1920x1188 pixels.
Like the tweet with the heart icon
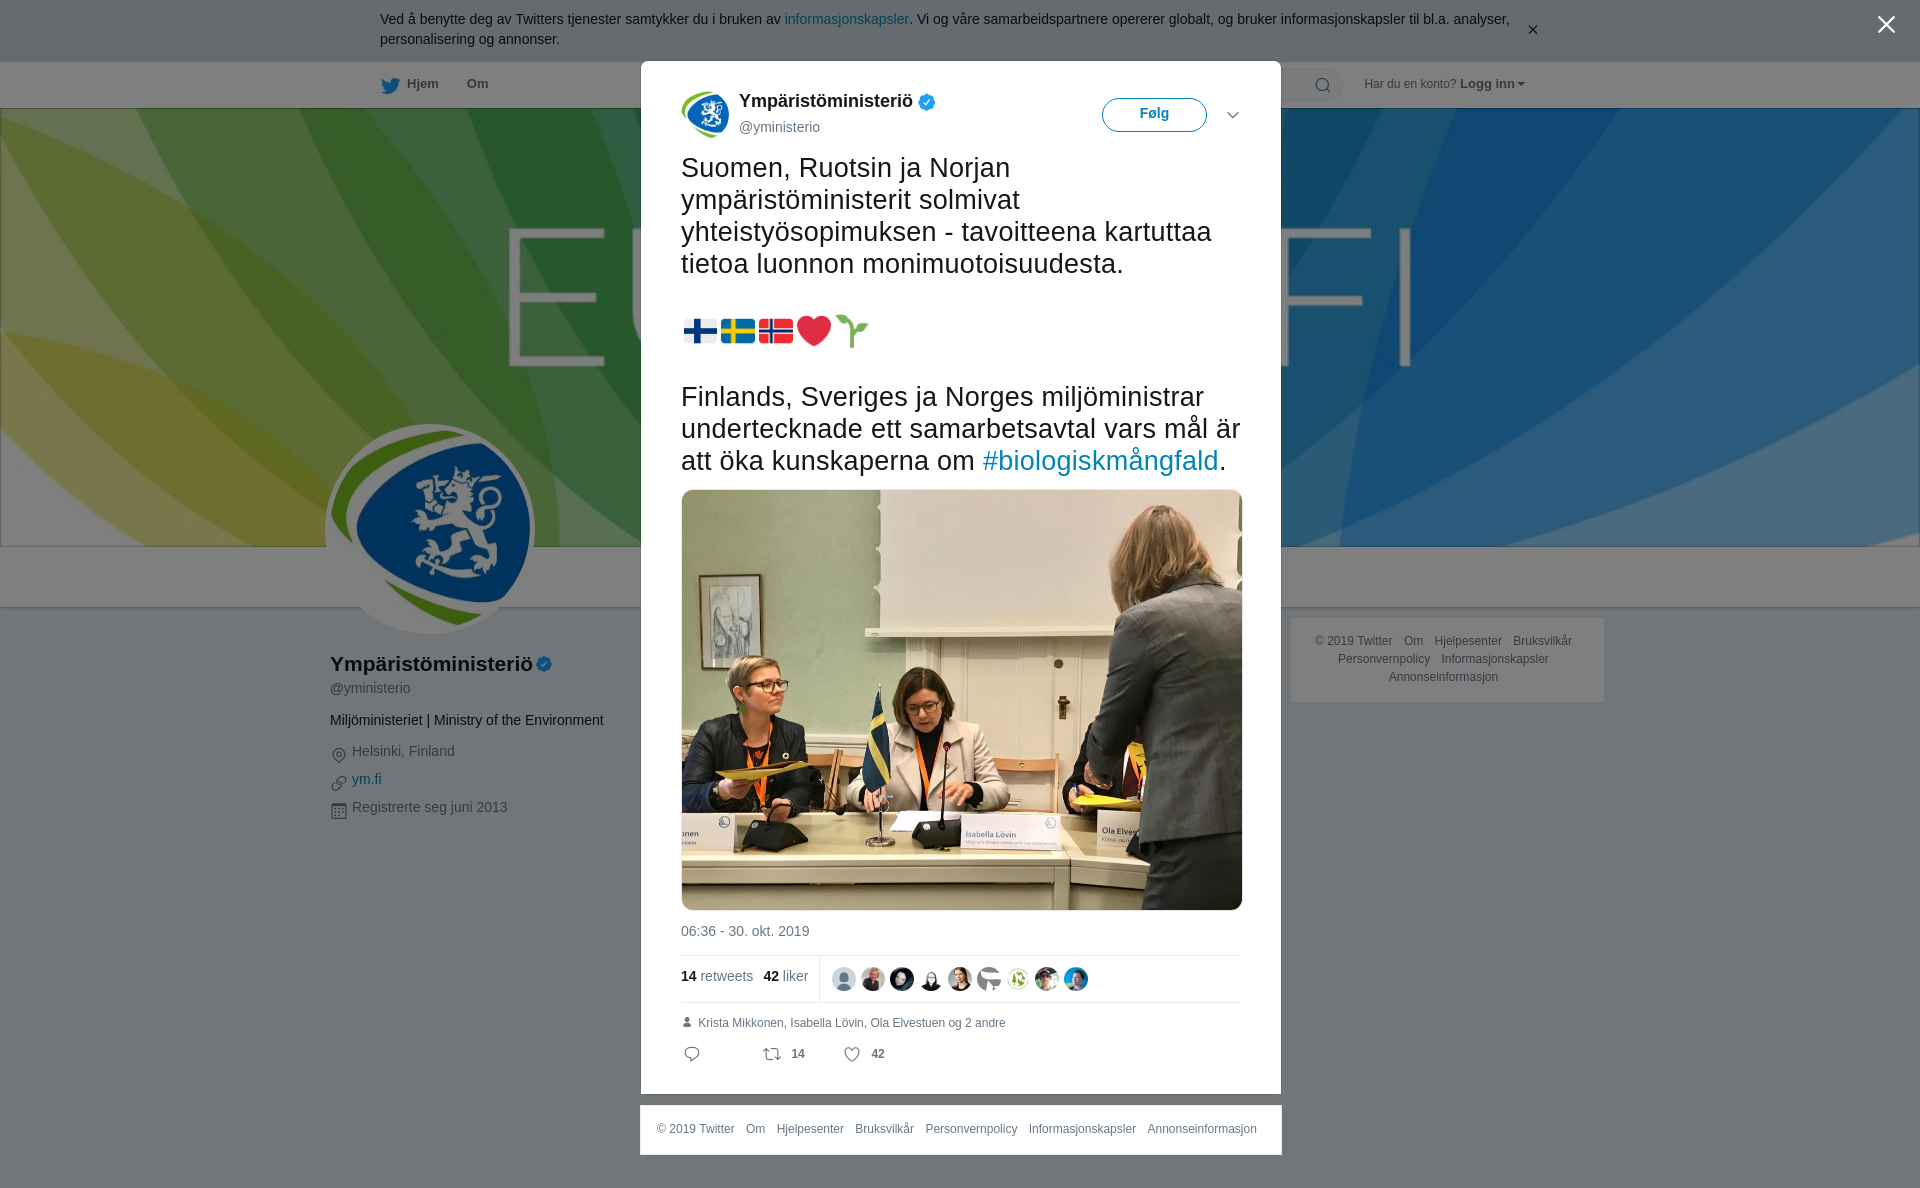(852, 1054)
